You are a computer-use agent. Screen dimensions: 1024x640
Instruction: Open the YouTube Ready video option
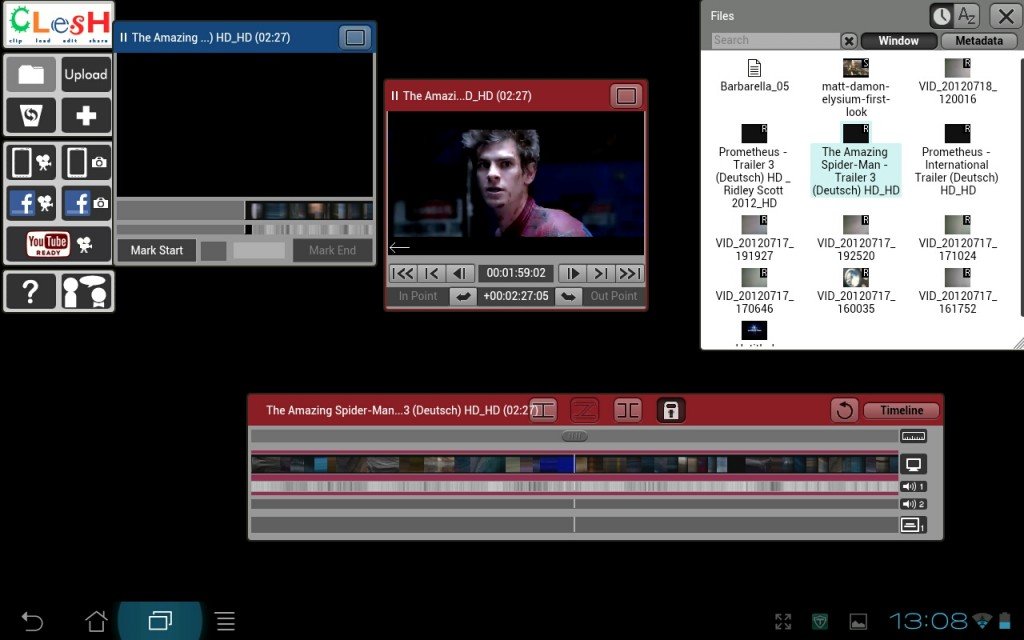point(58,244)
